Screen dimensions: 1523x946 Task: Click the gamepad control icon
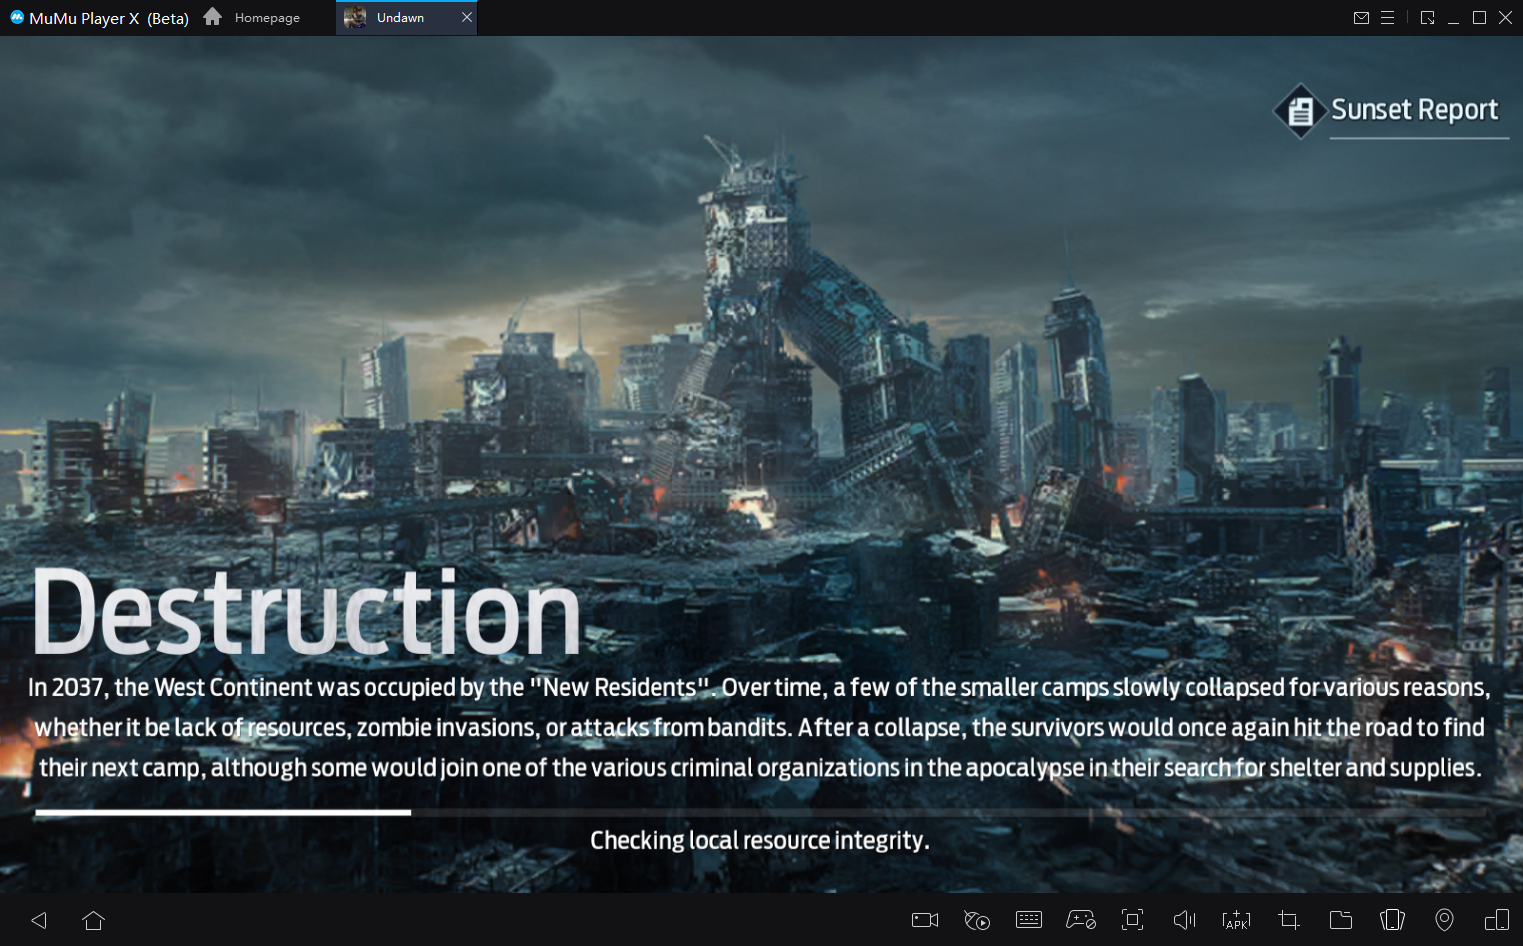[x=1080, y=920]
